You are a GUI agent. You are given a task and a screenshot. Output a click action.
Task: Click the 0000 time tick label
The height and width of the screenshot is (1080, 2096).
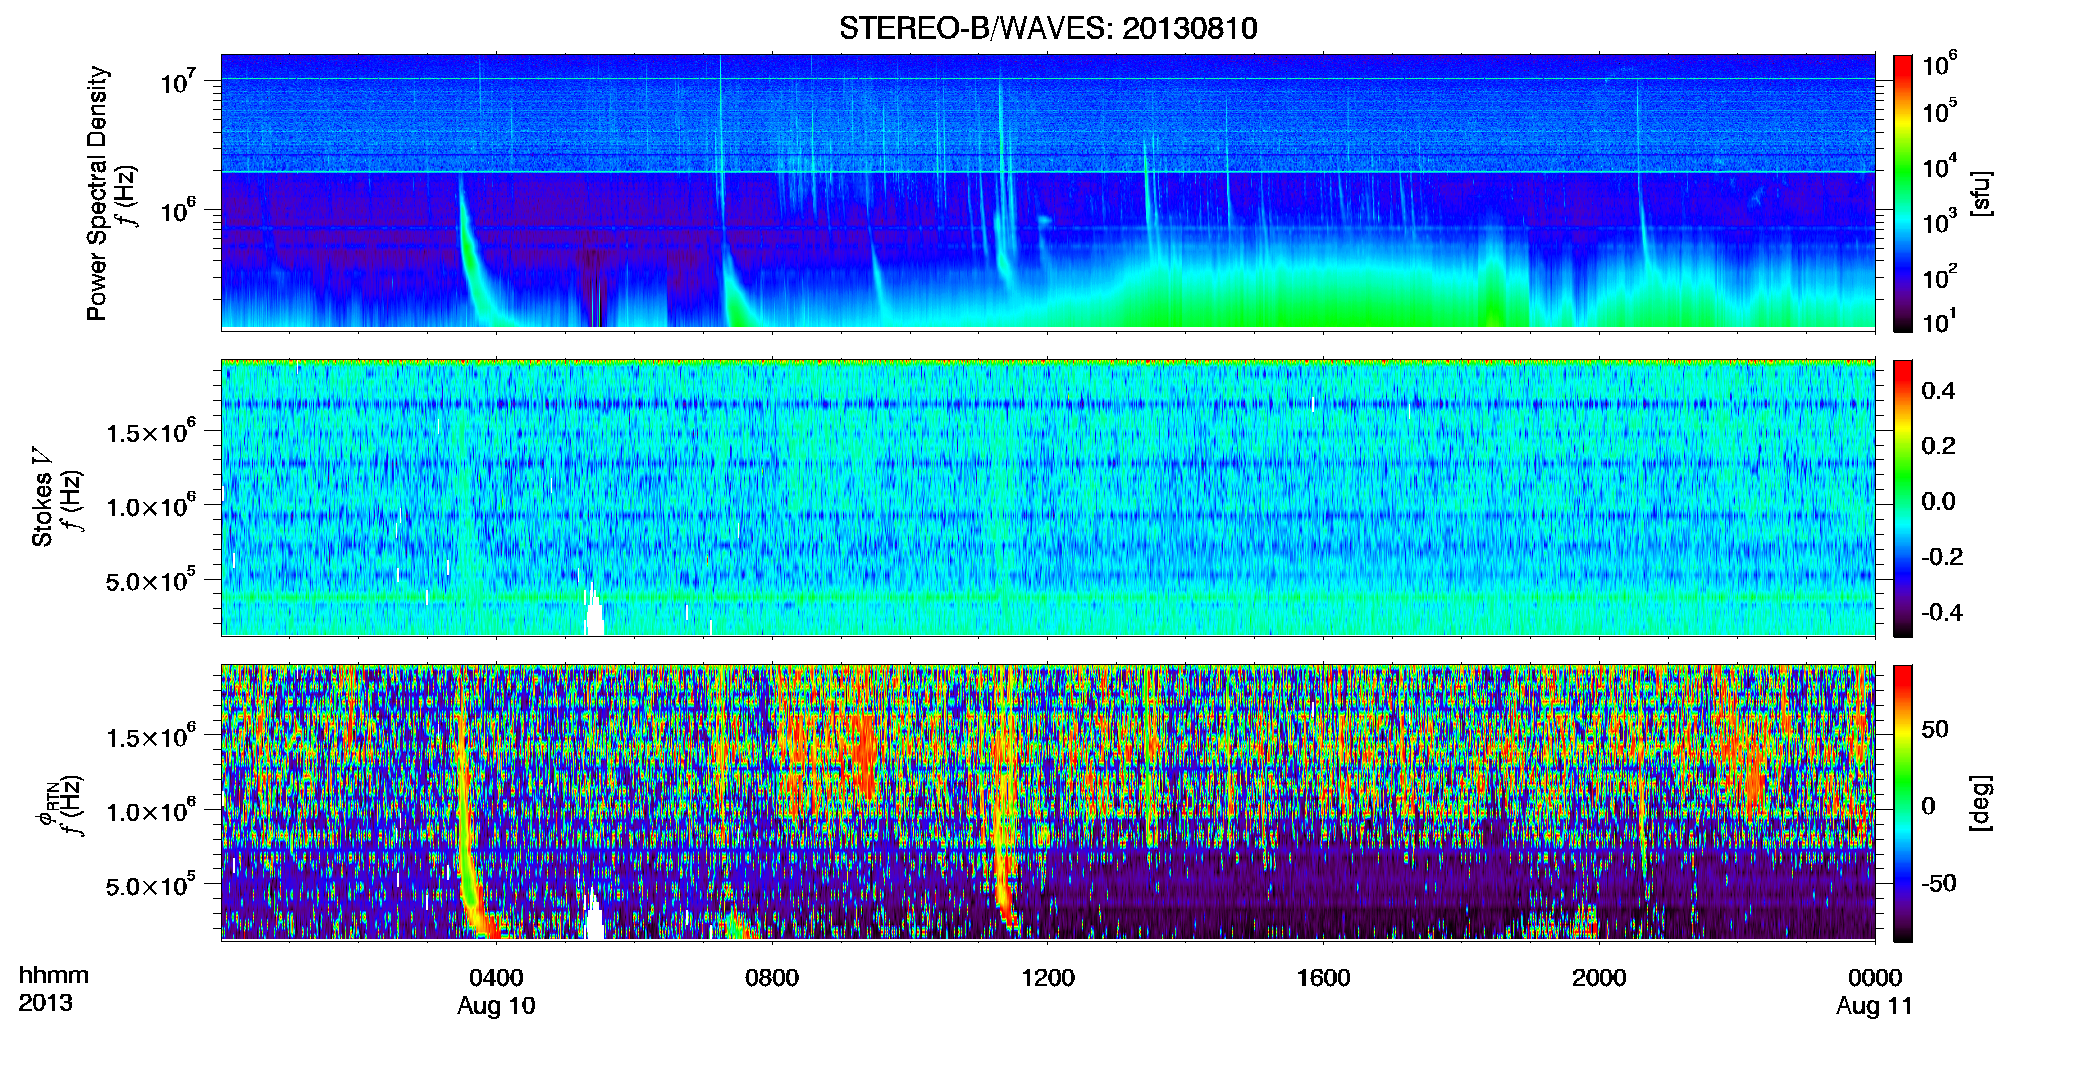pyautogui.click(x=1875, y=978)
